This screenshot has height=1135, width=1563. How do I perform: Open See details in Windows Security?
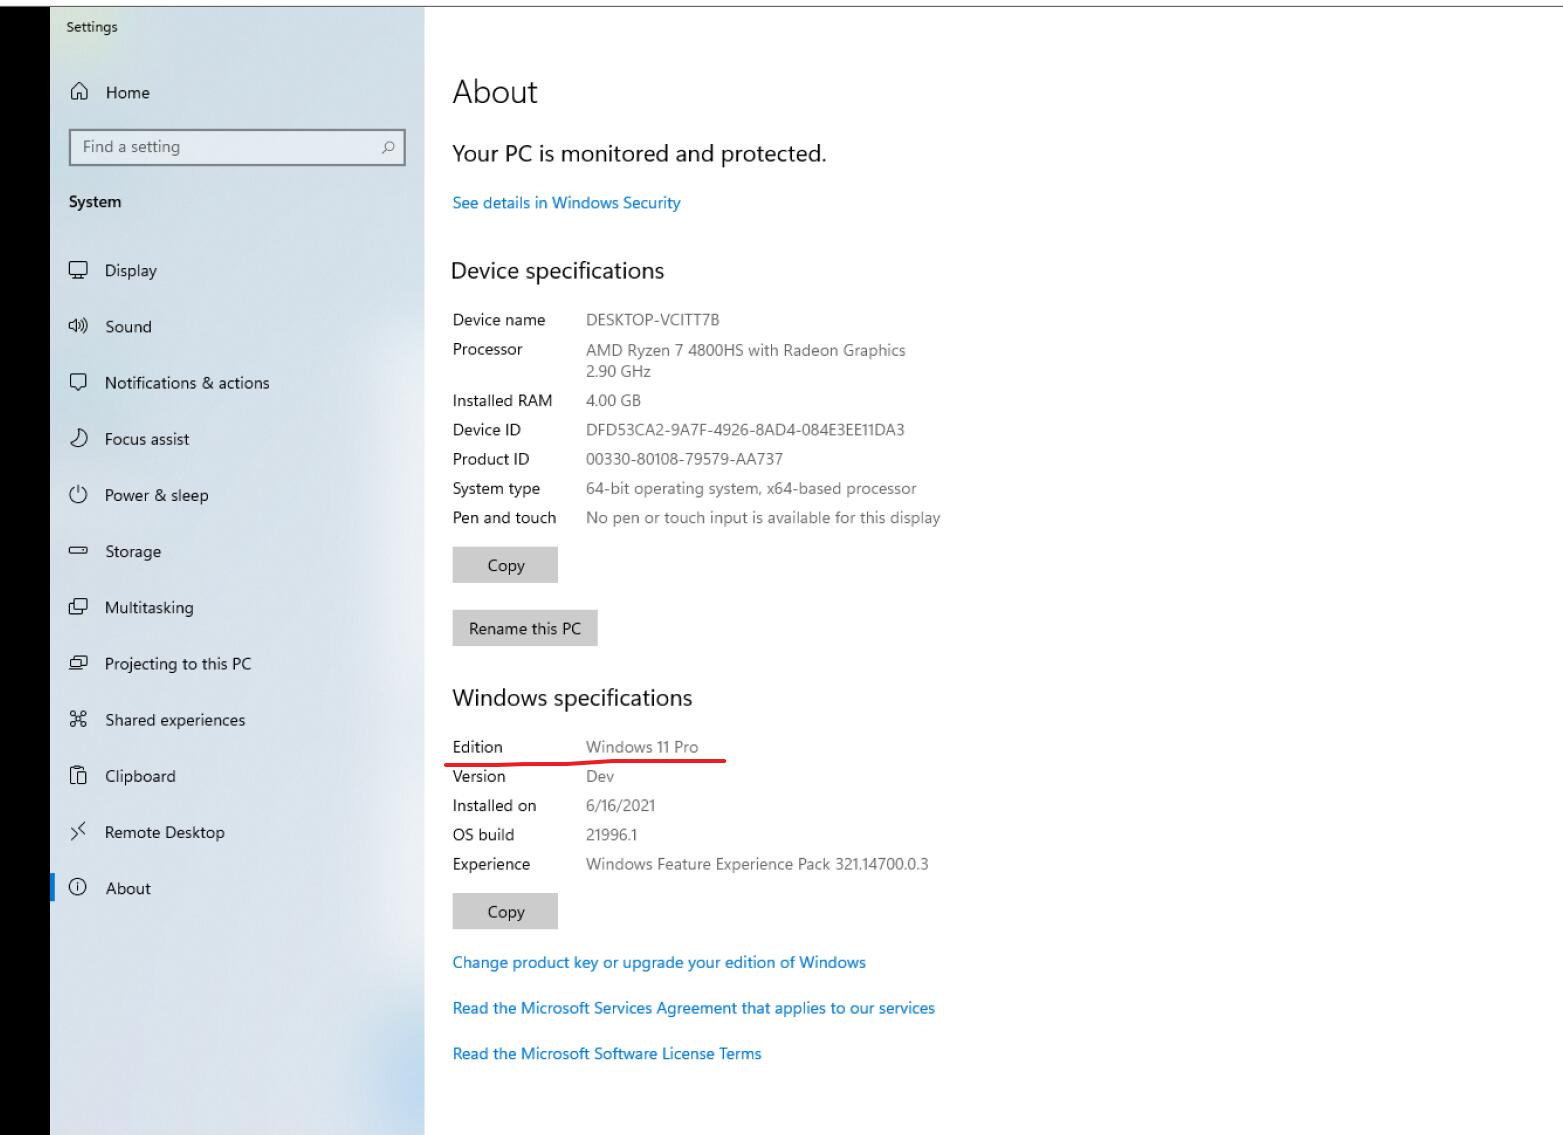click(566, 202)
